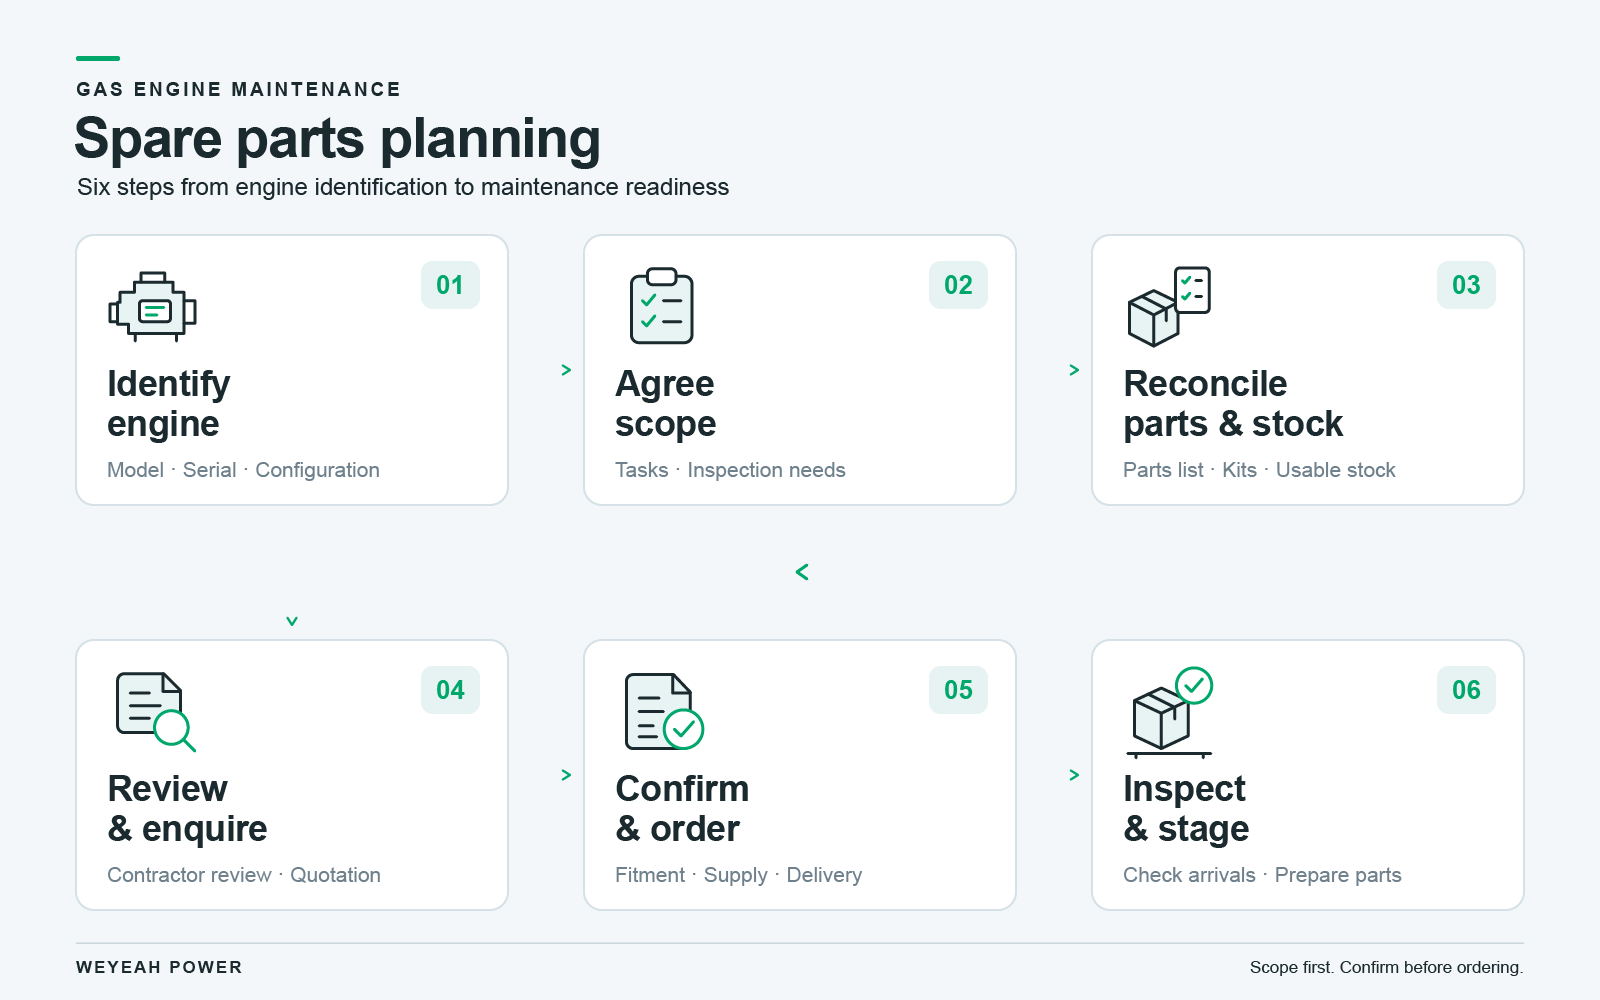Click the 'WEYEAH POWER' footer brand text

(159, 967)
